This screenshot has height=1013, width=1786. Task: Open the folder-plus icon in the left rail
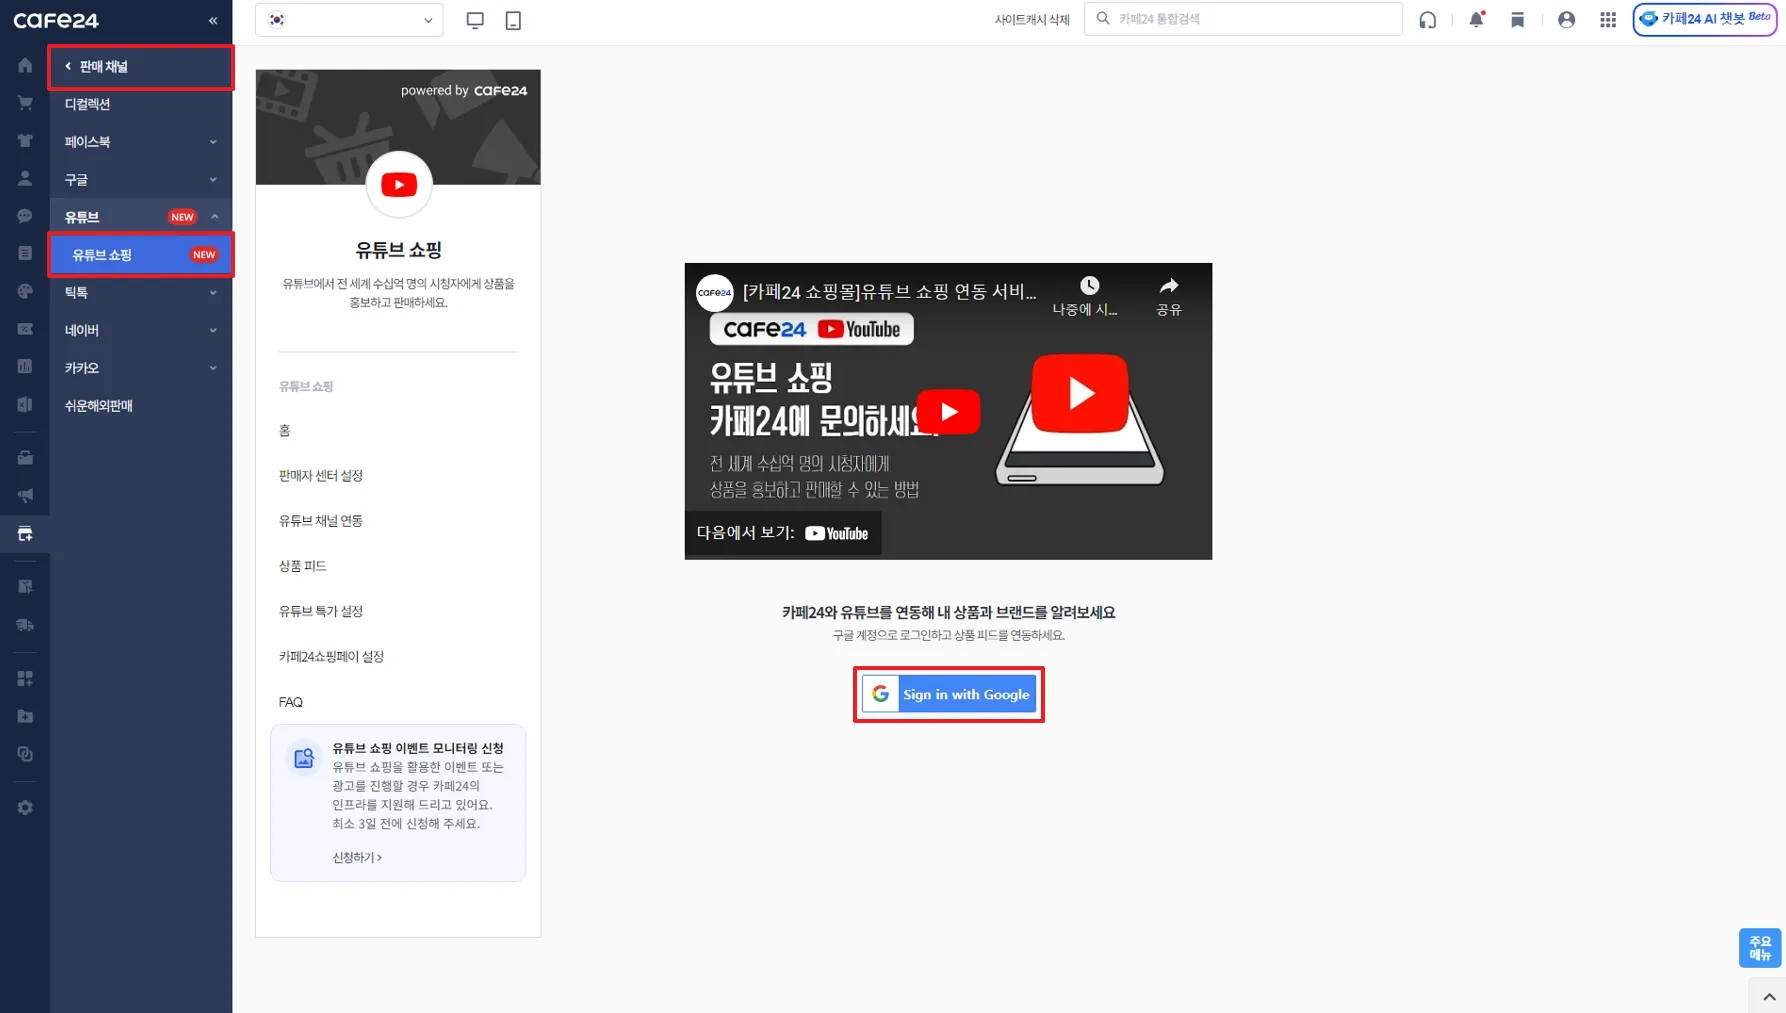coord(25,717)
